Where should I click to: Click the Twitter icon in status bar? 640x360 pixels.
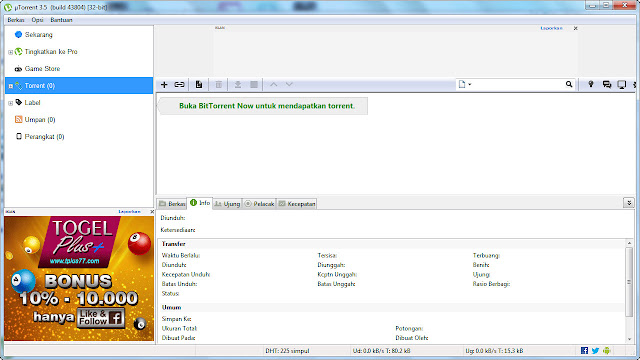596,351
